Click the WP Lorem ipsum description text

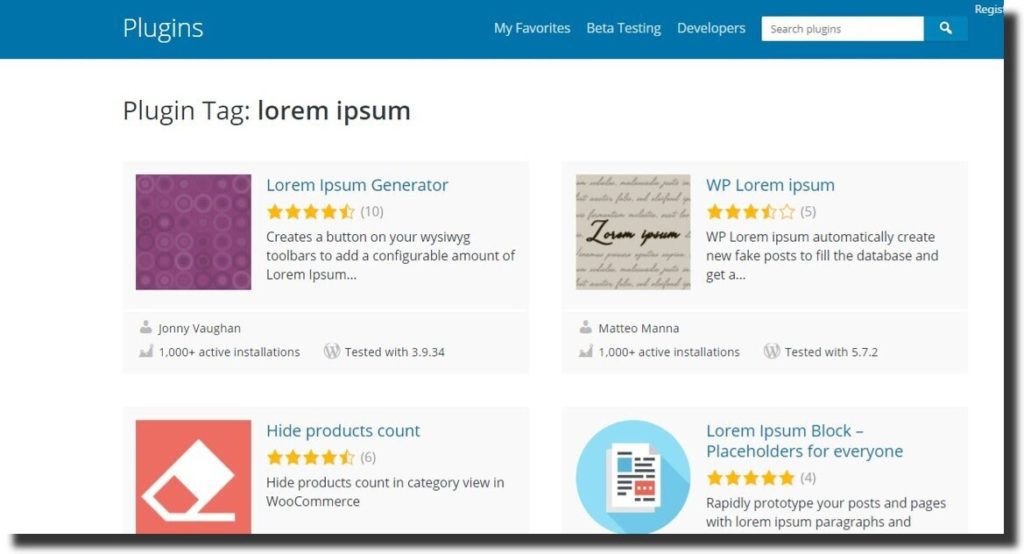[x=822, y=255]
